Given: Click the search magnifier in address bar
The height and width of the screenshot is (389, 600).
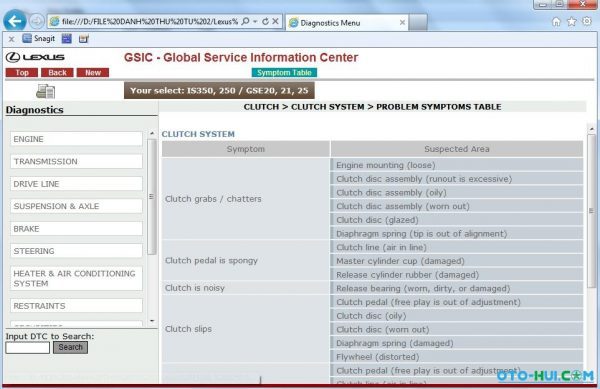Looking at the screenshot, I should tap(245, 21).
